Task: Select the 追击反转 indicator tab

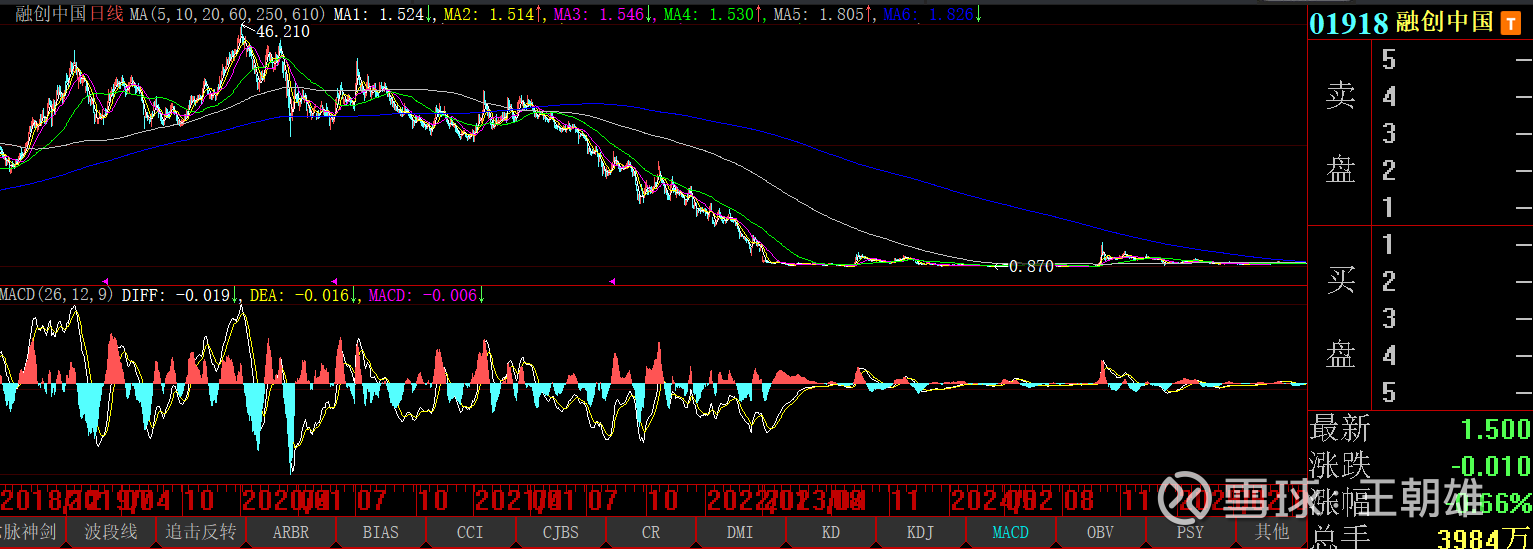Action: coord(201,532)
